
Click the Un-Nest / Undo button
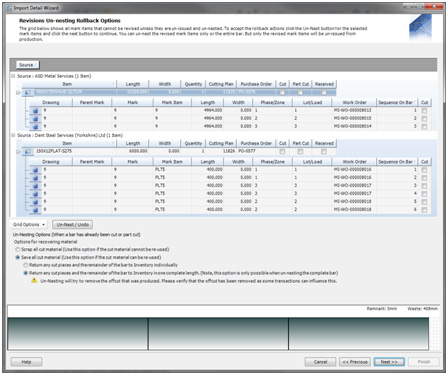[73, 224]
